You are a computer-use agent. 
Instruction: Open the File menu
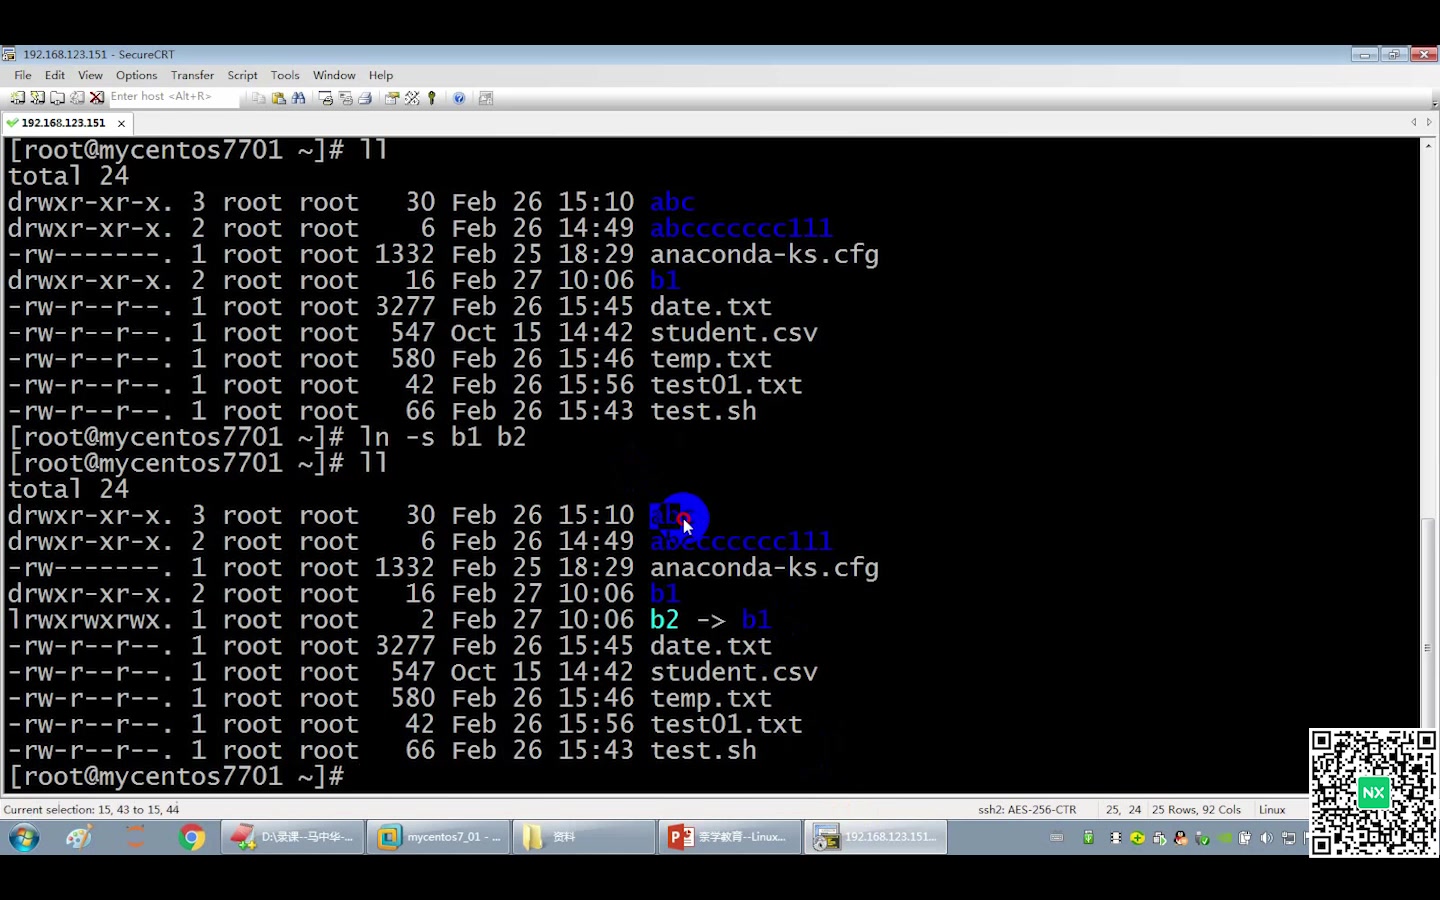[x=22, y=75]
